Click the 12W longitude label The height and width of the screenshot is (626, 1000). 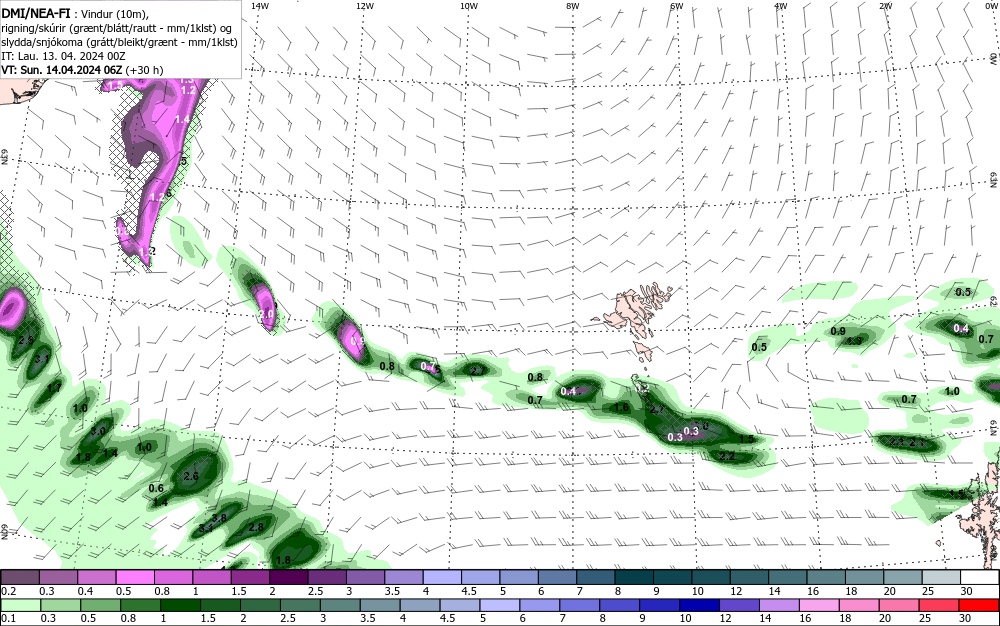tap(365, 6)
